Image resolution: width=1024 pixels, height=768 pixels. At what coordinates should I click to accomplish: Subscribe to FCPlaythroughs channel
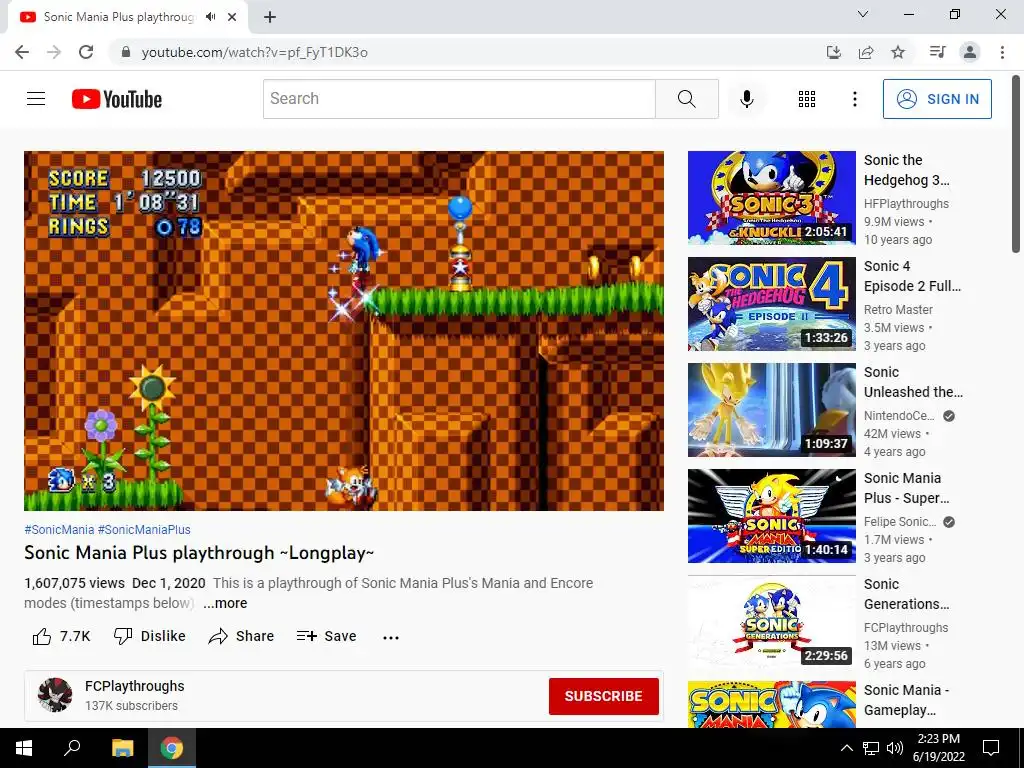coord(603,696)
